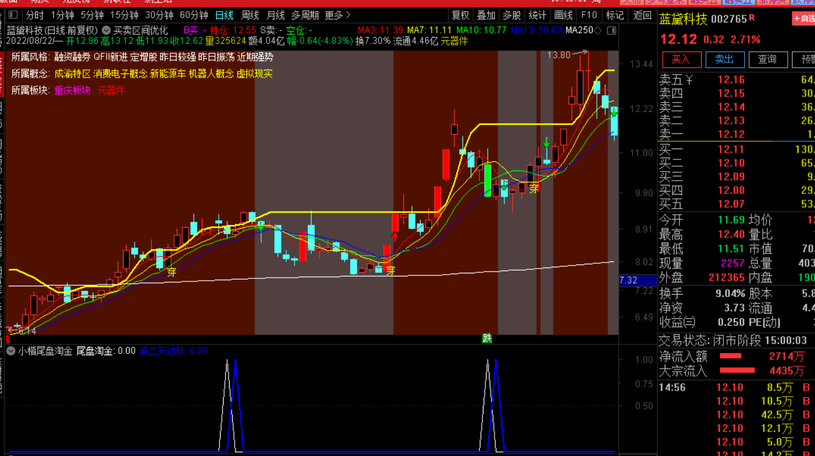The width and height of the screenshot is (815, 456).
Task: Click the 重庆板块 sector link
Action: pos(72,90)
